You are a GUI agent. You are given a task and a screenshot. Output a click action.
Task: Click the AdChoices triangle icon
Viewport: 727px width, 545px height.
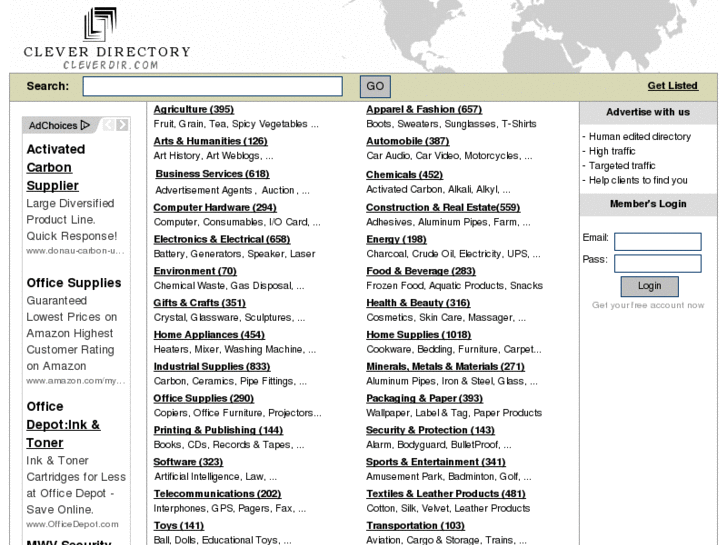pos(85,125)
